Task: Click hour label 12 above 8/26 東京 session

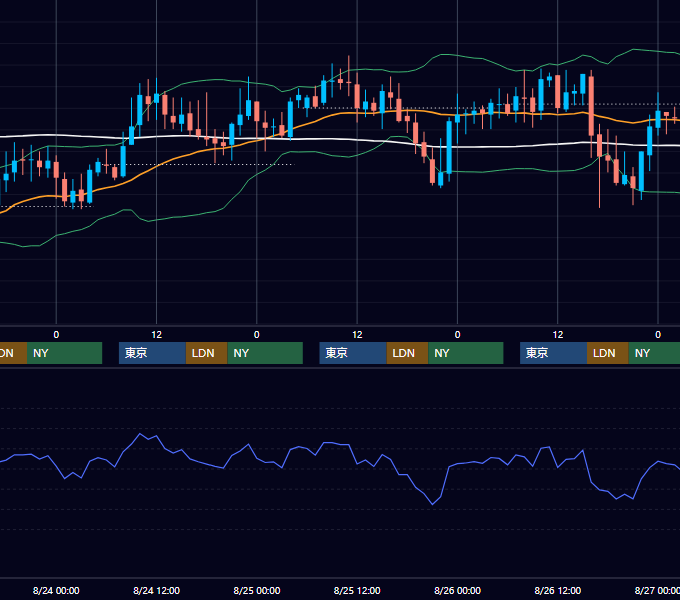Action: (x=558, y=335)
